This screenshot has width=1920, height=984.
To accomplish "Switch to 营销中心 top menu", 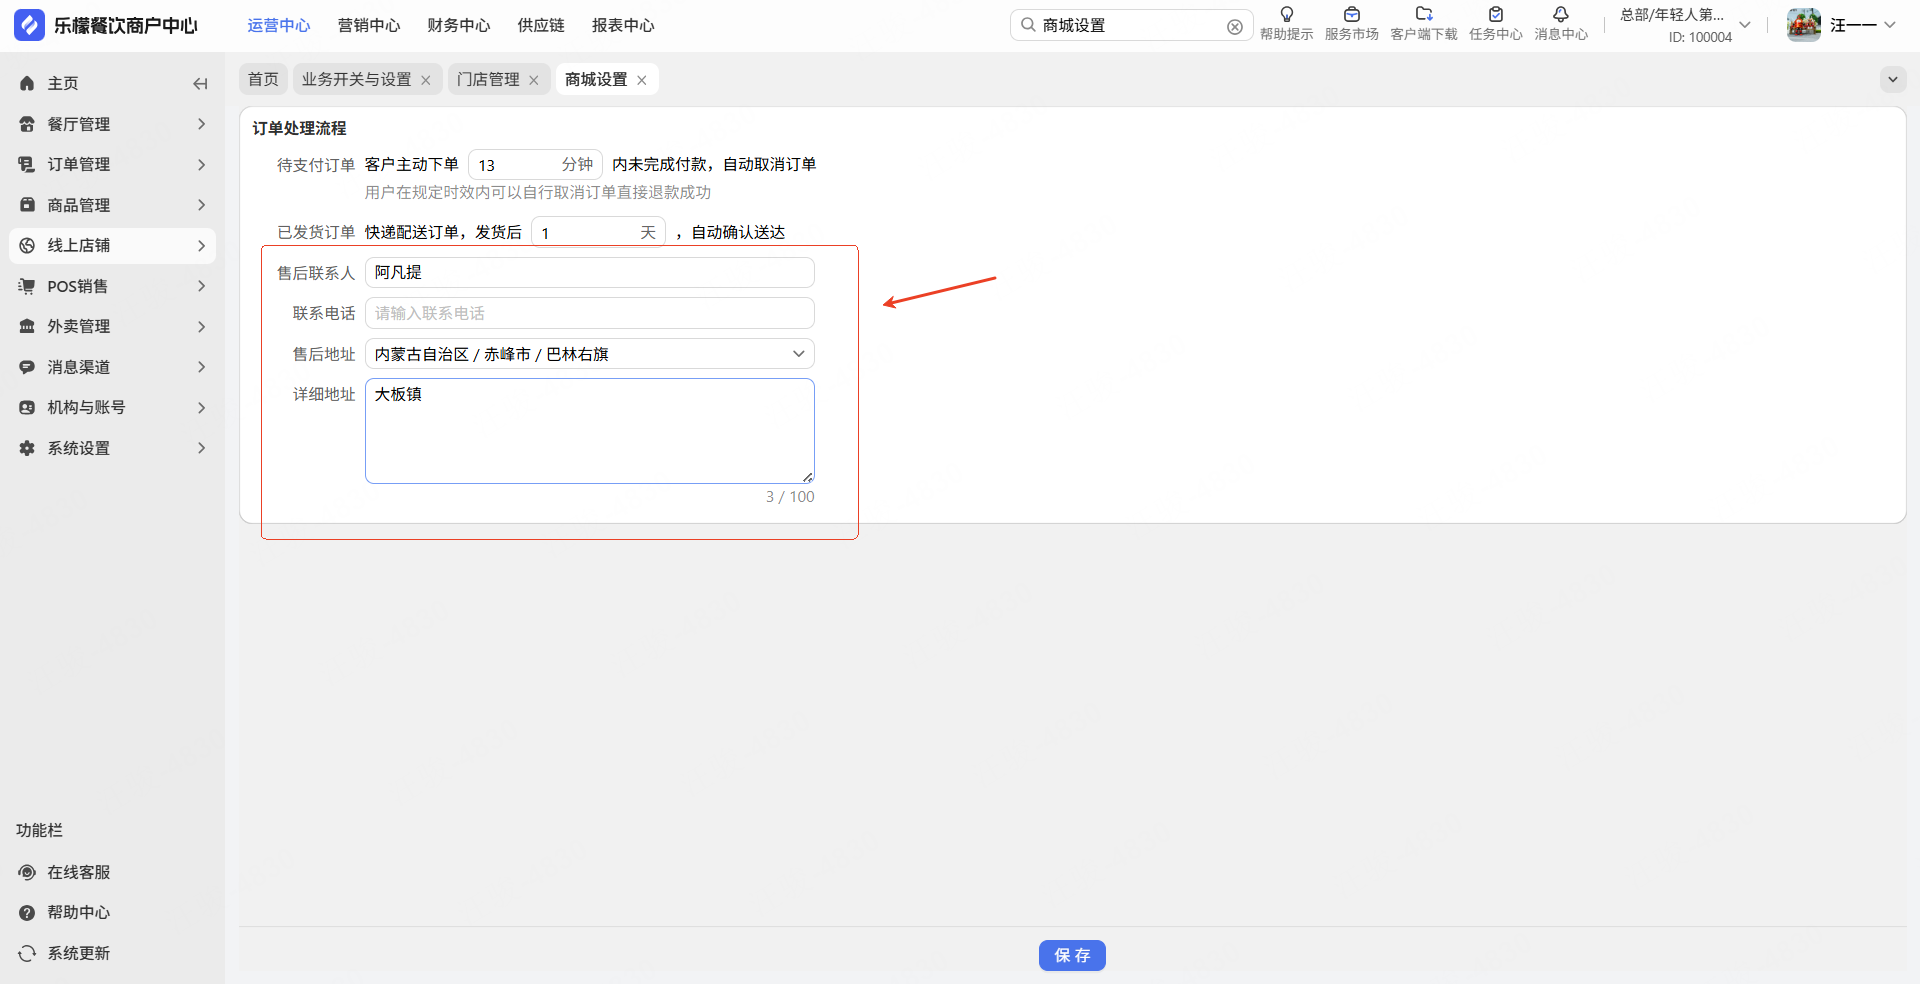I will coord(369,25).
